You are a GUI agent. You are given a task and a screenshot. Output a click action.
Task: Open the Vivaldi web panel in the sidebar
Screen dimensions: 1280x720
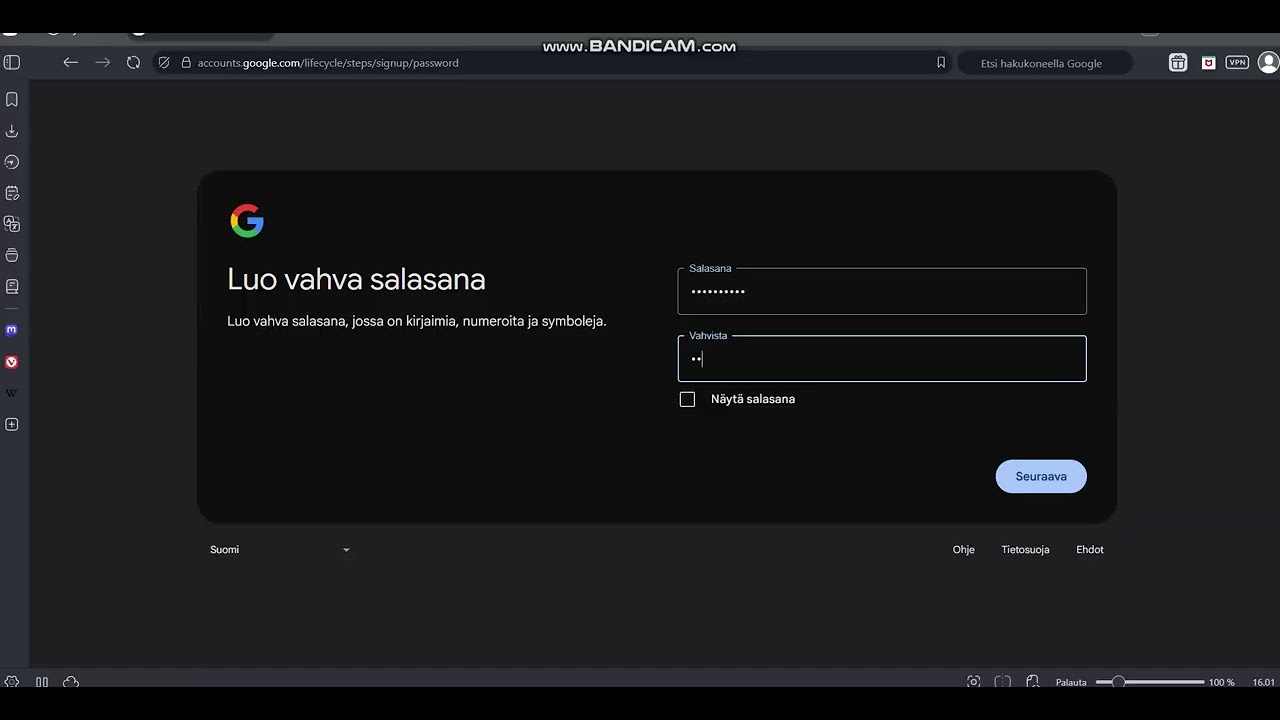12,362
